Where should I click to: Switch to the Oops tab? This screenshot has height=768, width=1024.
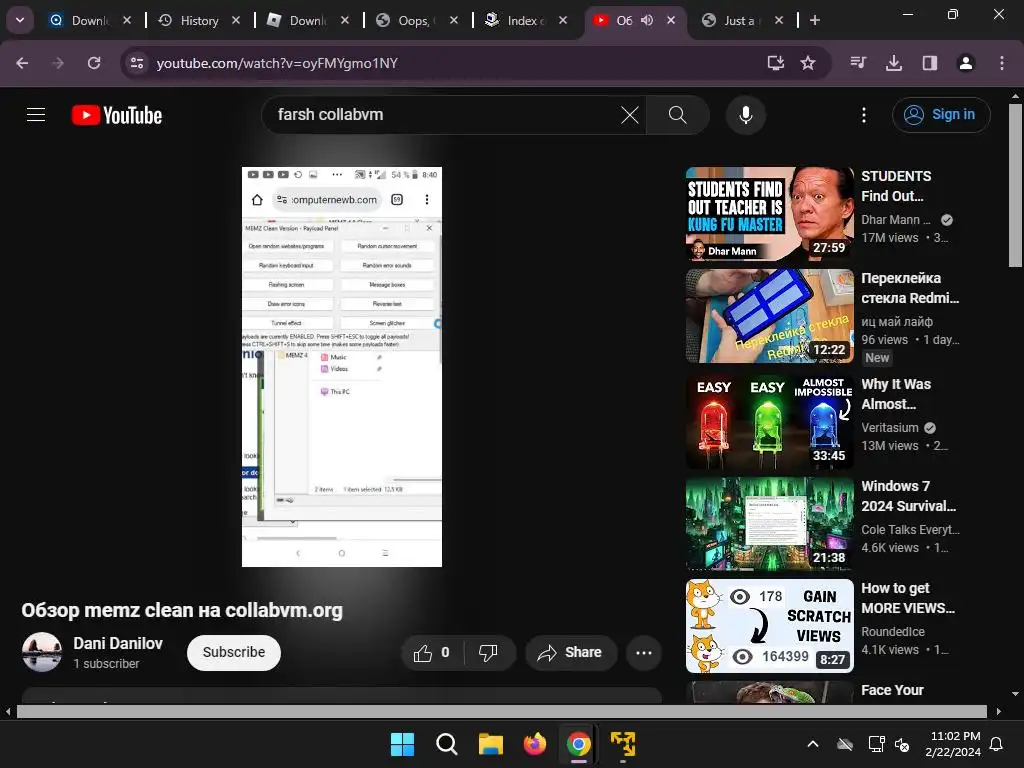point(414,21)
